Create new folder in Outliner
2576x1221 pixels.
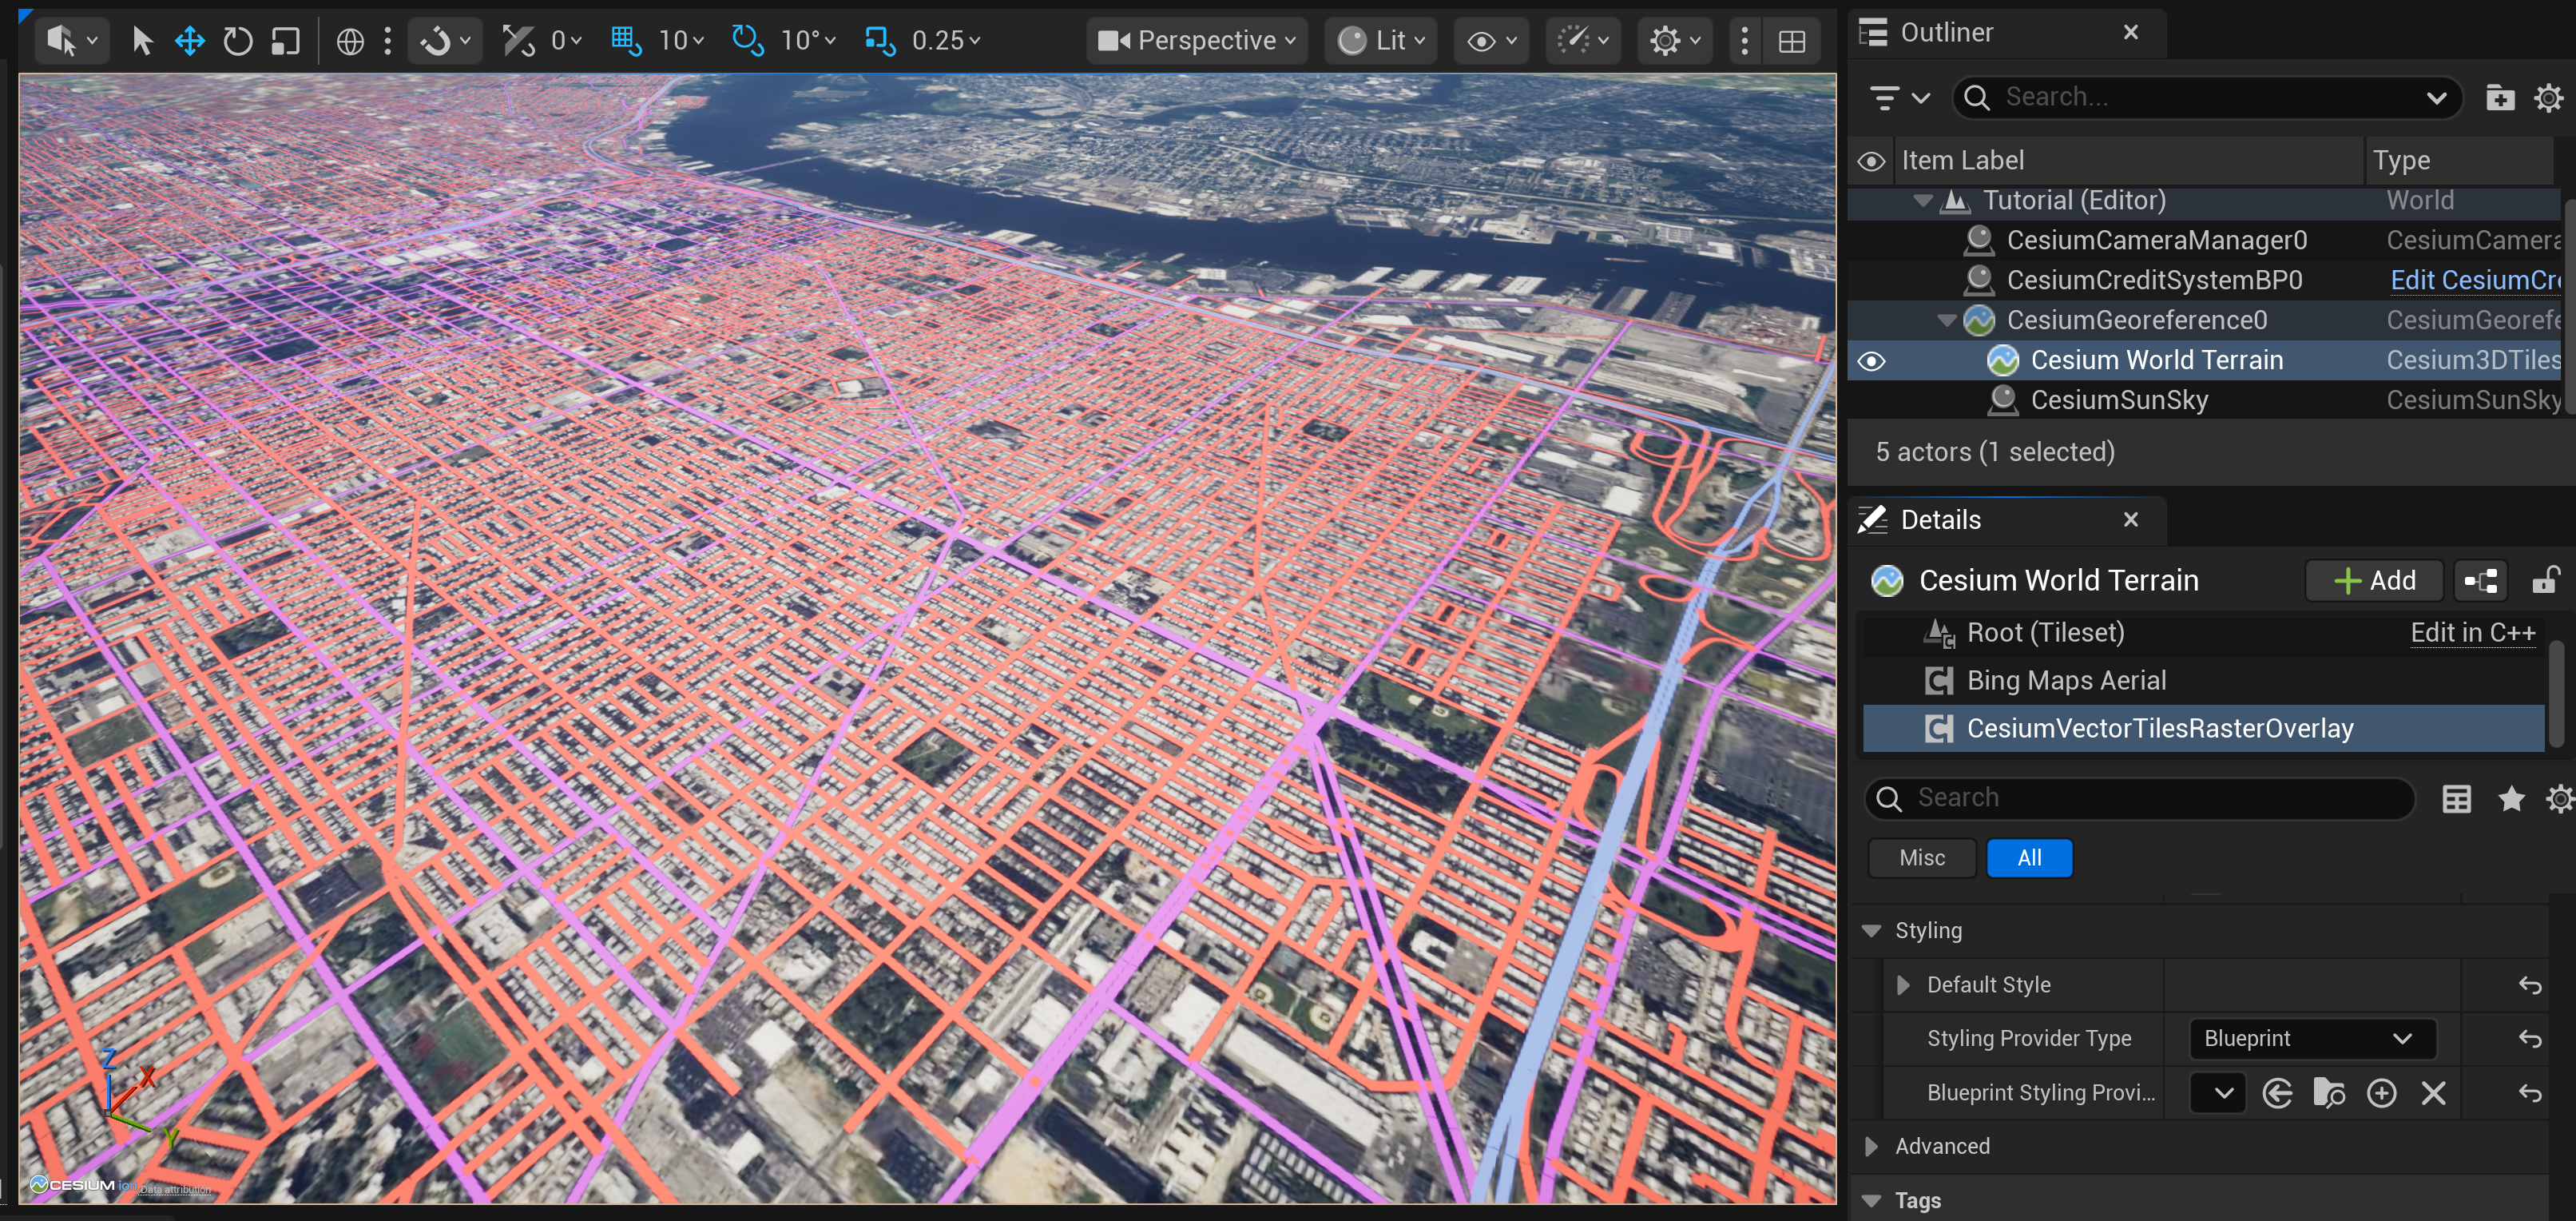[x=2500, y=98]
